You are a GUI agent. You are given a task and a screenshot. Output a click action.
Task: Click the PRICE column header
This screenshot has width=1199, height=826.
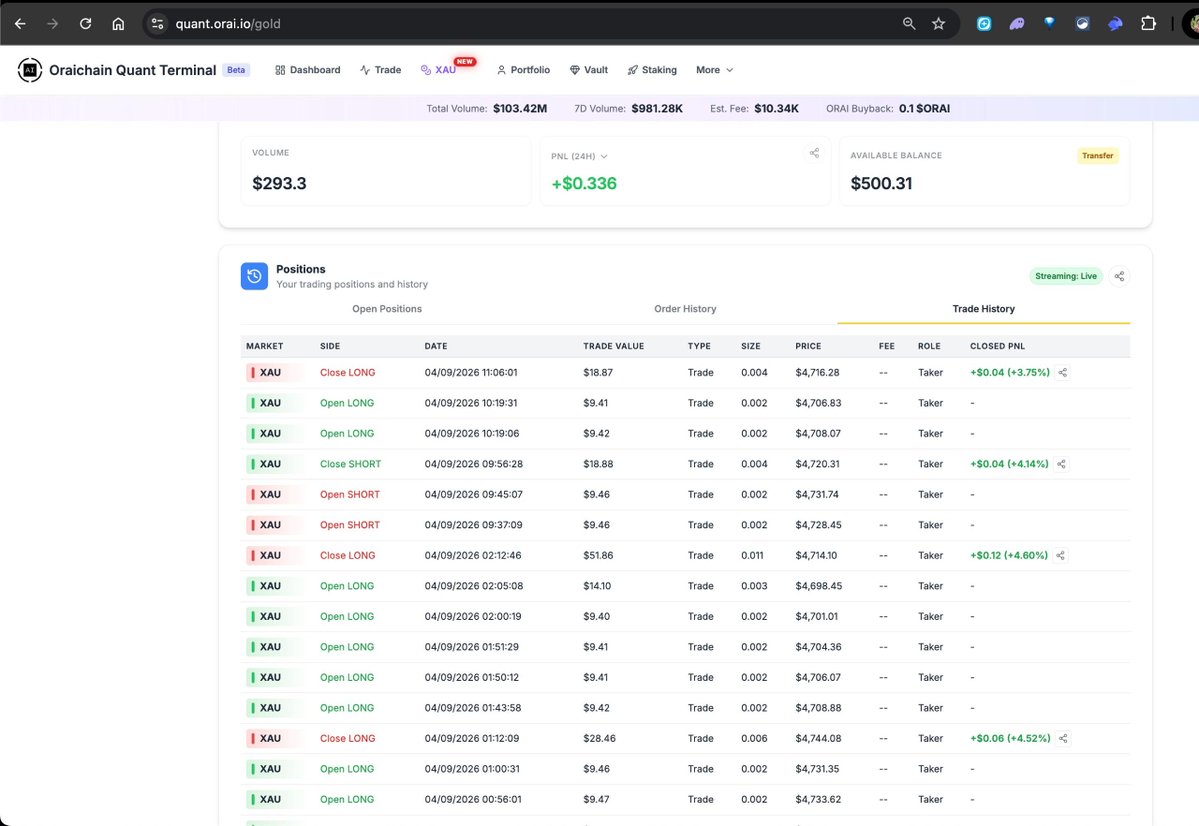click(x=807, y=346)
